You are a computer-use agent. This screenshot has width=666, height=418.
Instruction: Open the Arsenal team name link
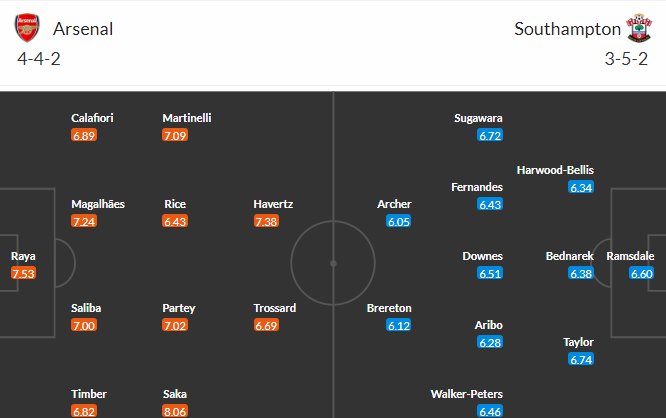[x=83, y=29]
